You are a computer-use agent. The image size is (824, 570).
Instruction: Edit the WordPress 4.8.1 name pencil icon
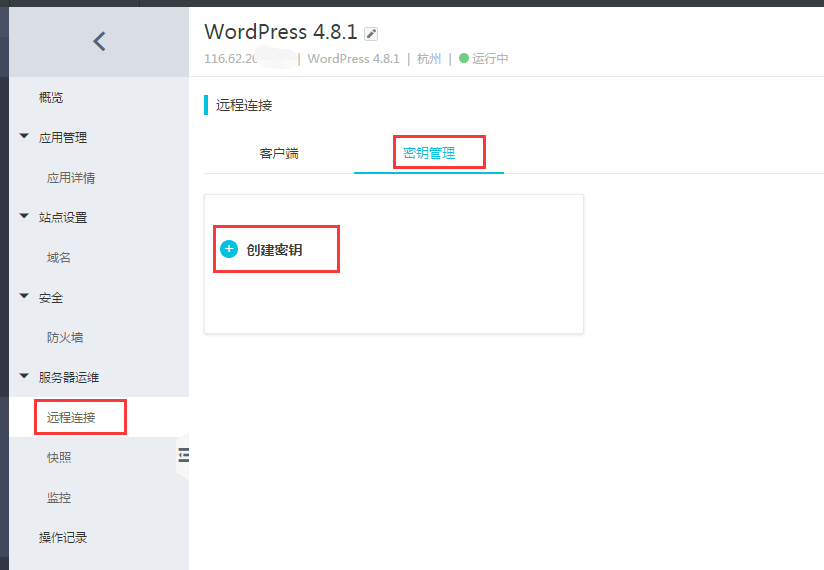pos(371,34)
